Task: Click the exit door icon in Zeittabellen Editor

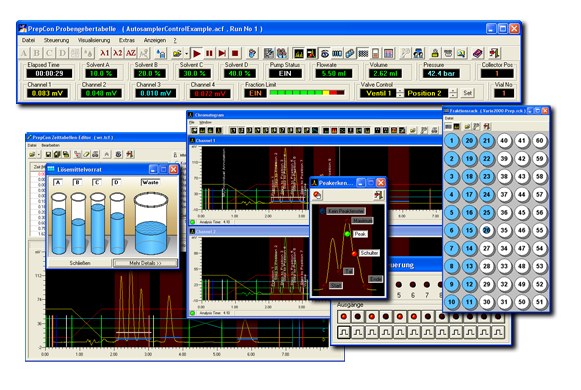Action: pyautogui.click(x=129, y=154)
